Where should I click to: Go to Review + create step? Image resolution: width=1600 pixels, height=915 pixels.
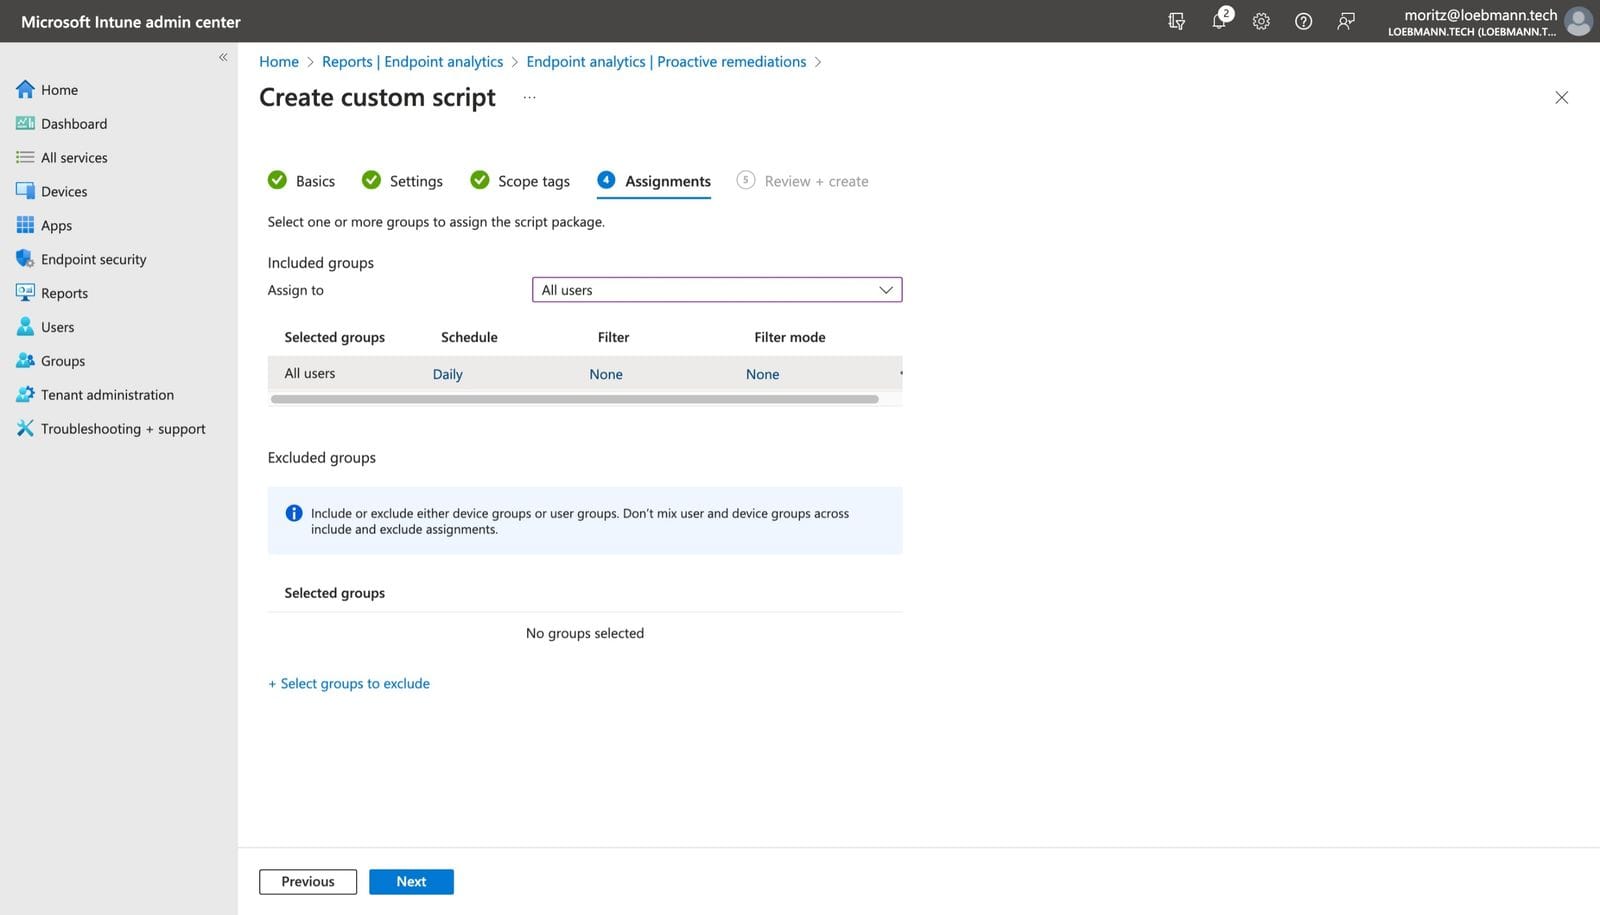click(x=802, y=180)
